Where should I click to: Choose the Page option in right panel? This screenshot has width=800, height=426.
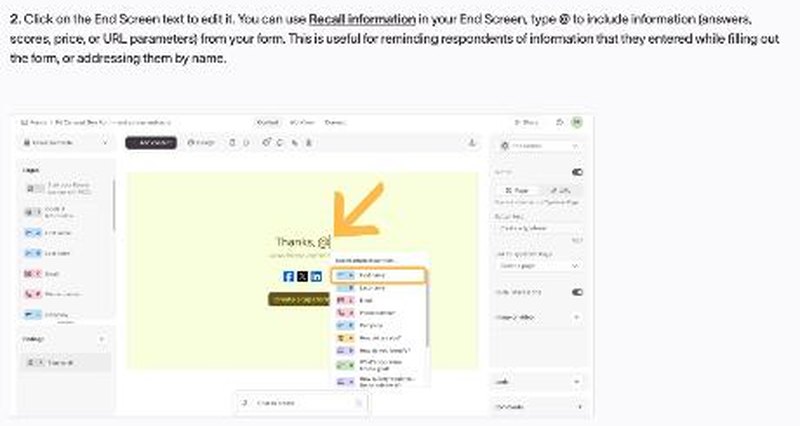517,190
